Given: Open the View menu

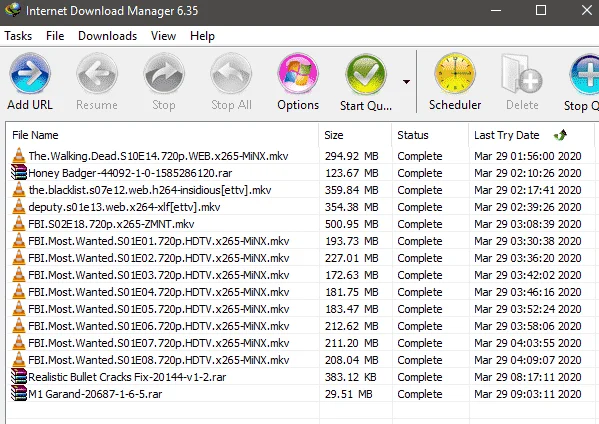Looking at the screenshot, I should (163, 36).
